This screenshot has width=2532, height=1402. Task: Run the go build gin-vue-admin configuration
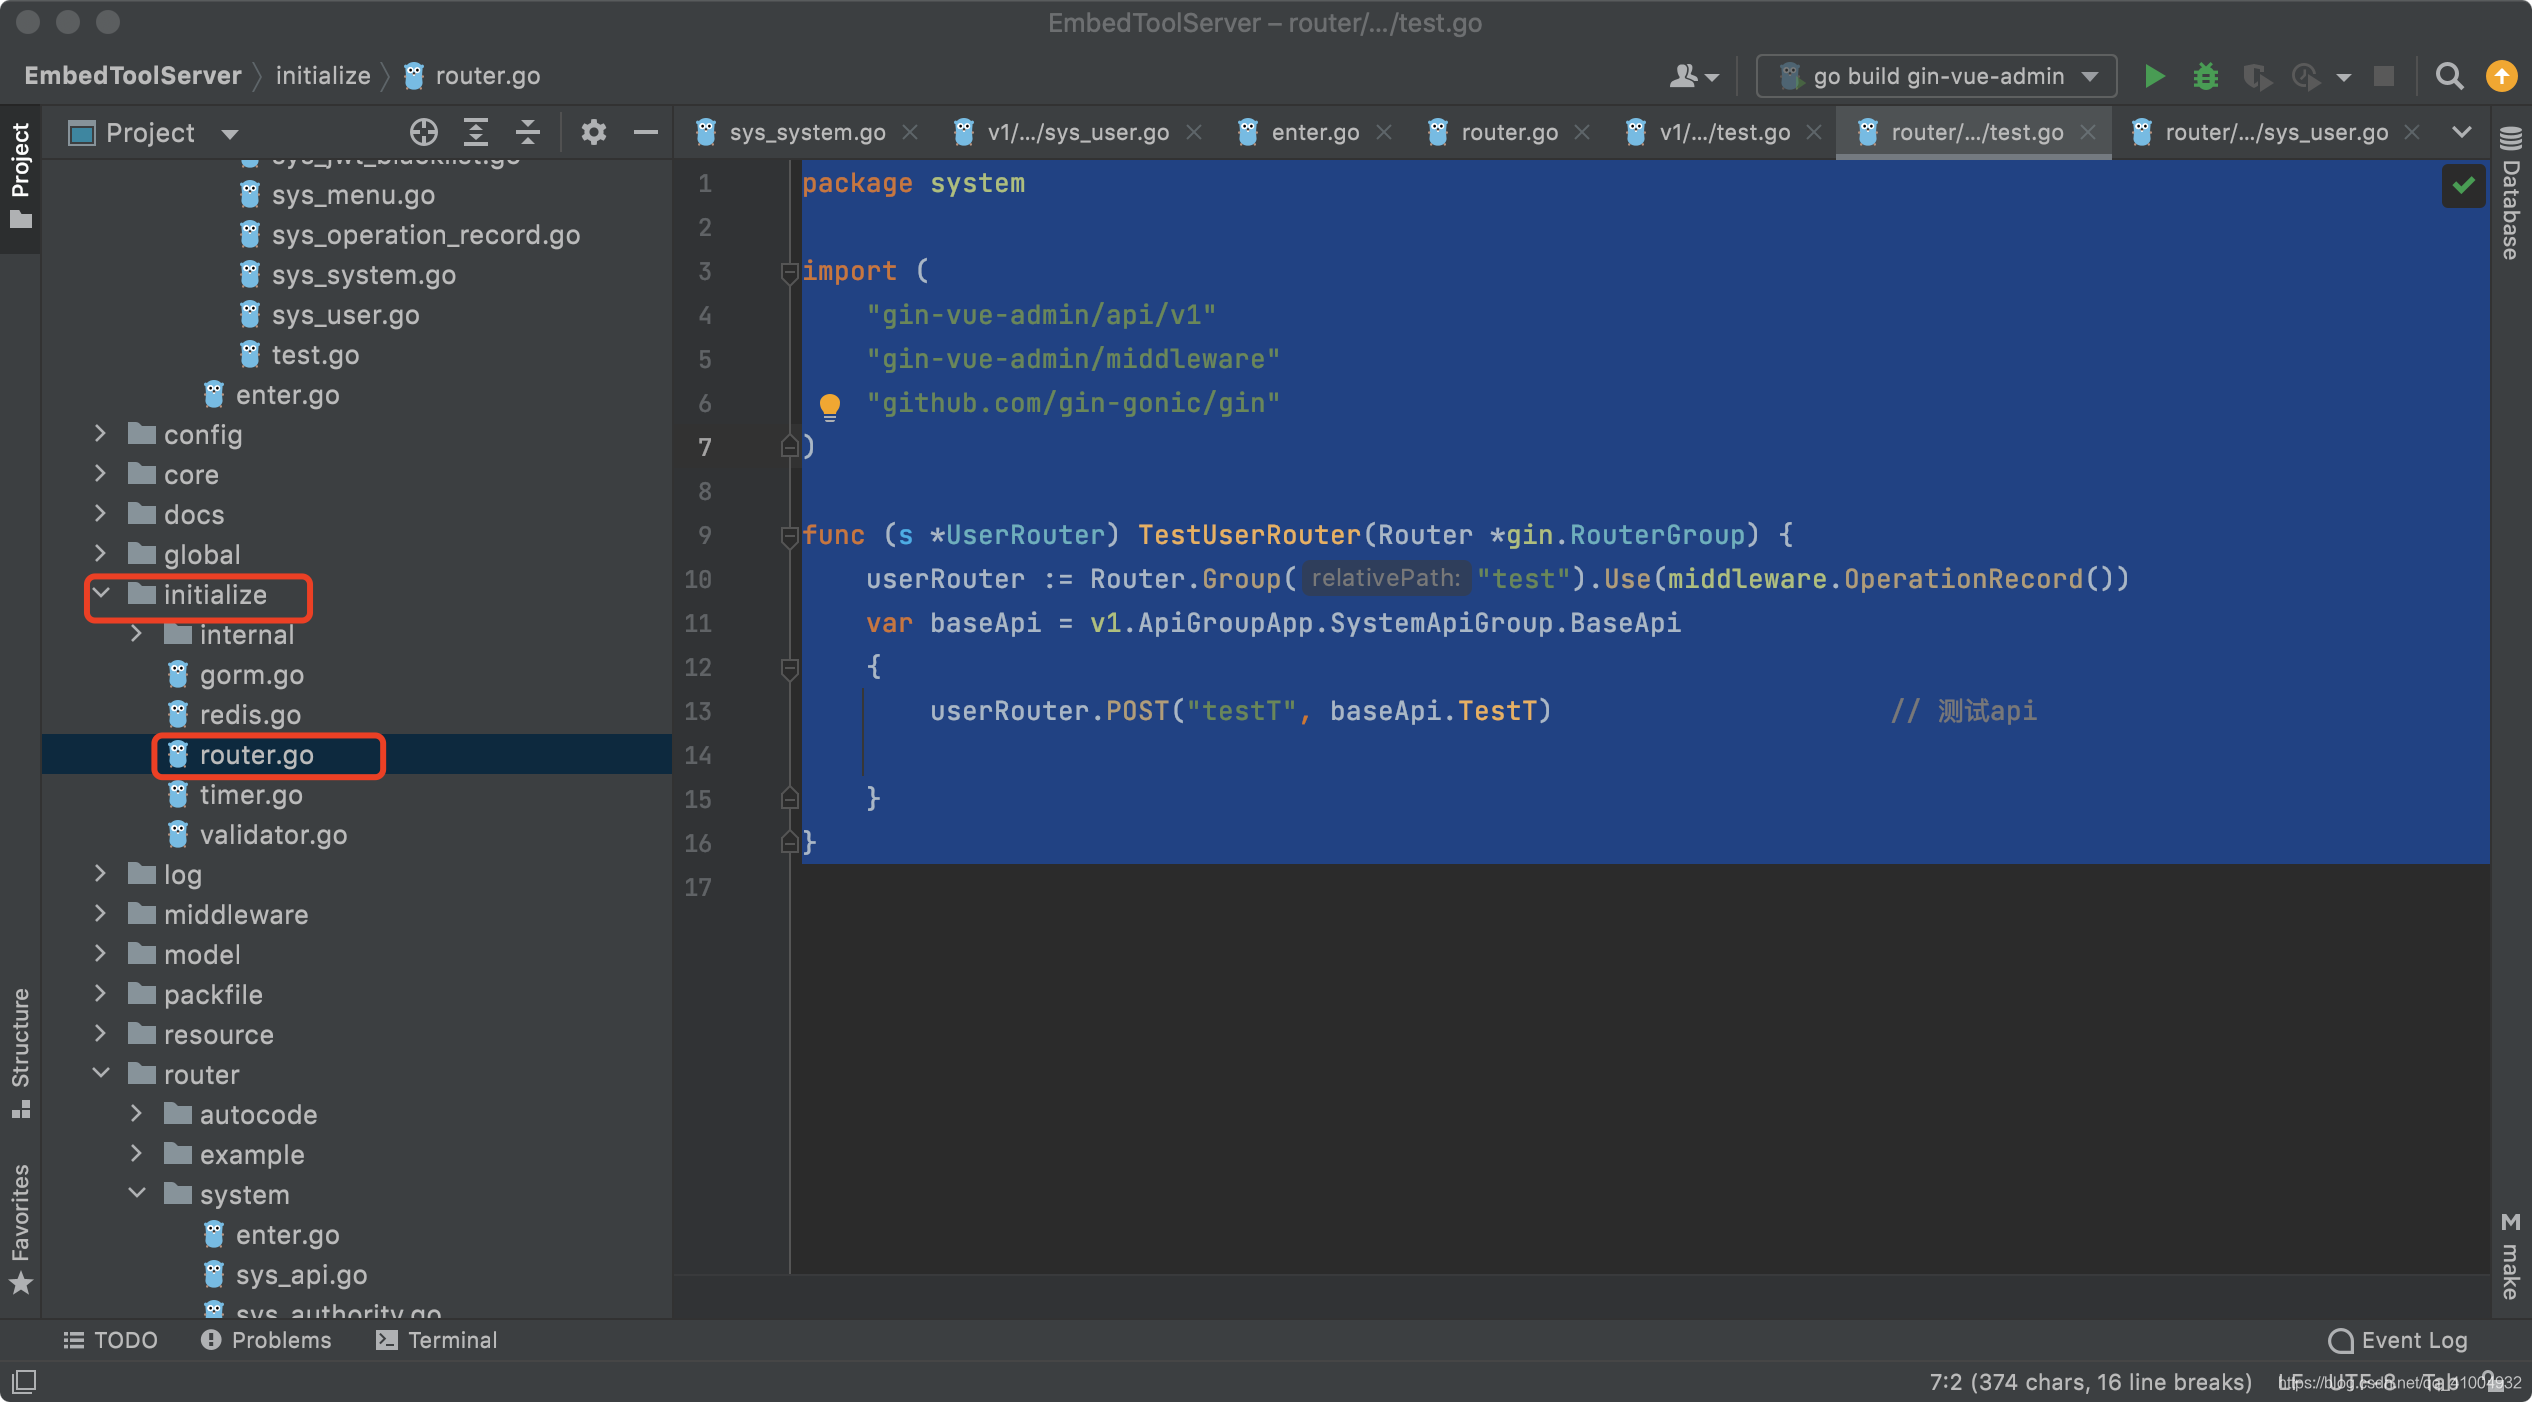tap(2154, 76)
